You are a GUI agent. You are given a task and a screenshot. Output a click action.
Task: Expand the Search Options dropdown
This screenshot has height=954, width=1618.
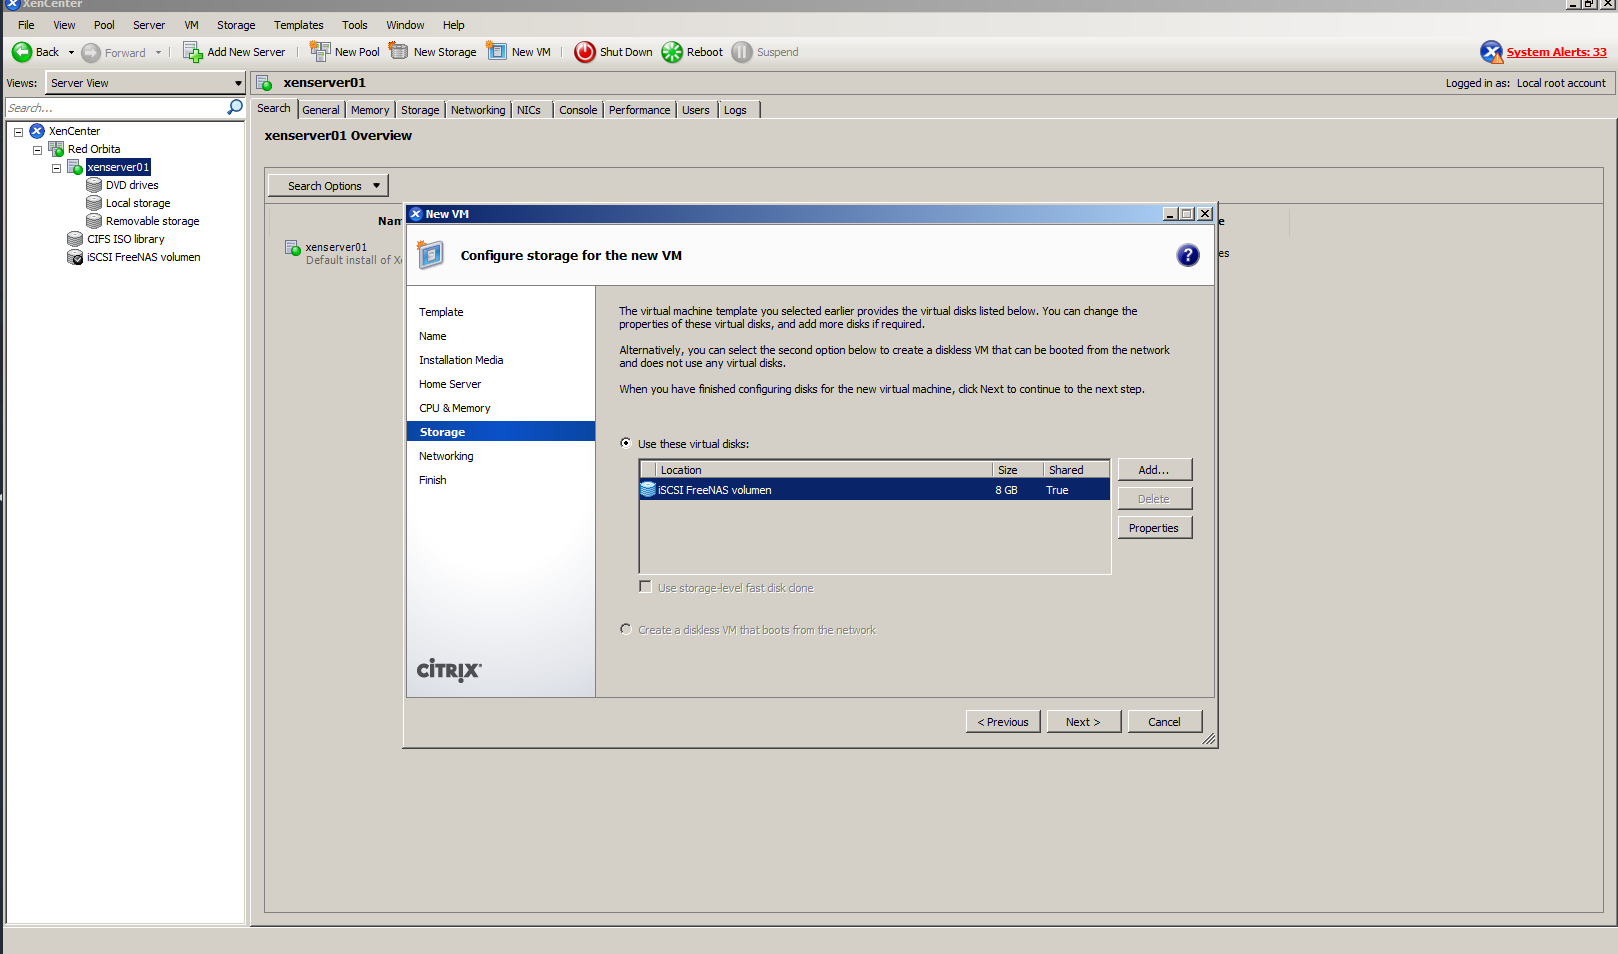pyautogui.click(x=328, y=186)
